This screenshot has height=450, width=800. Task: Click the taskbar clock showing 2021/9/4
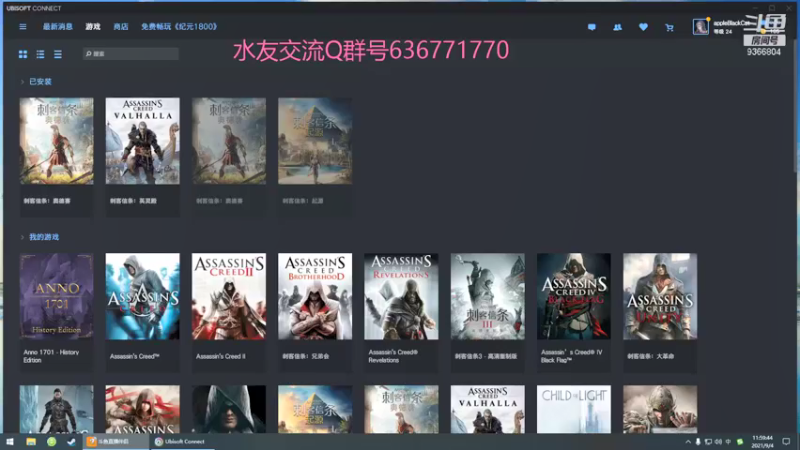pyautogui.click(x=762, y=442)
